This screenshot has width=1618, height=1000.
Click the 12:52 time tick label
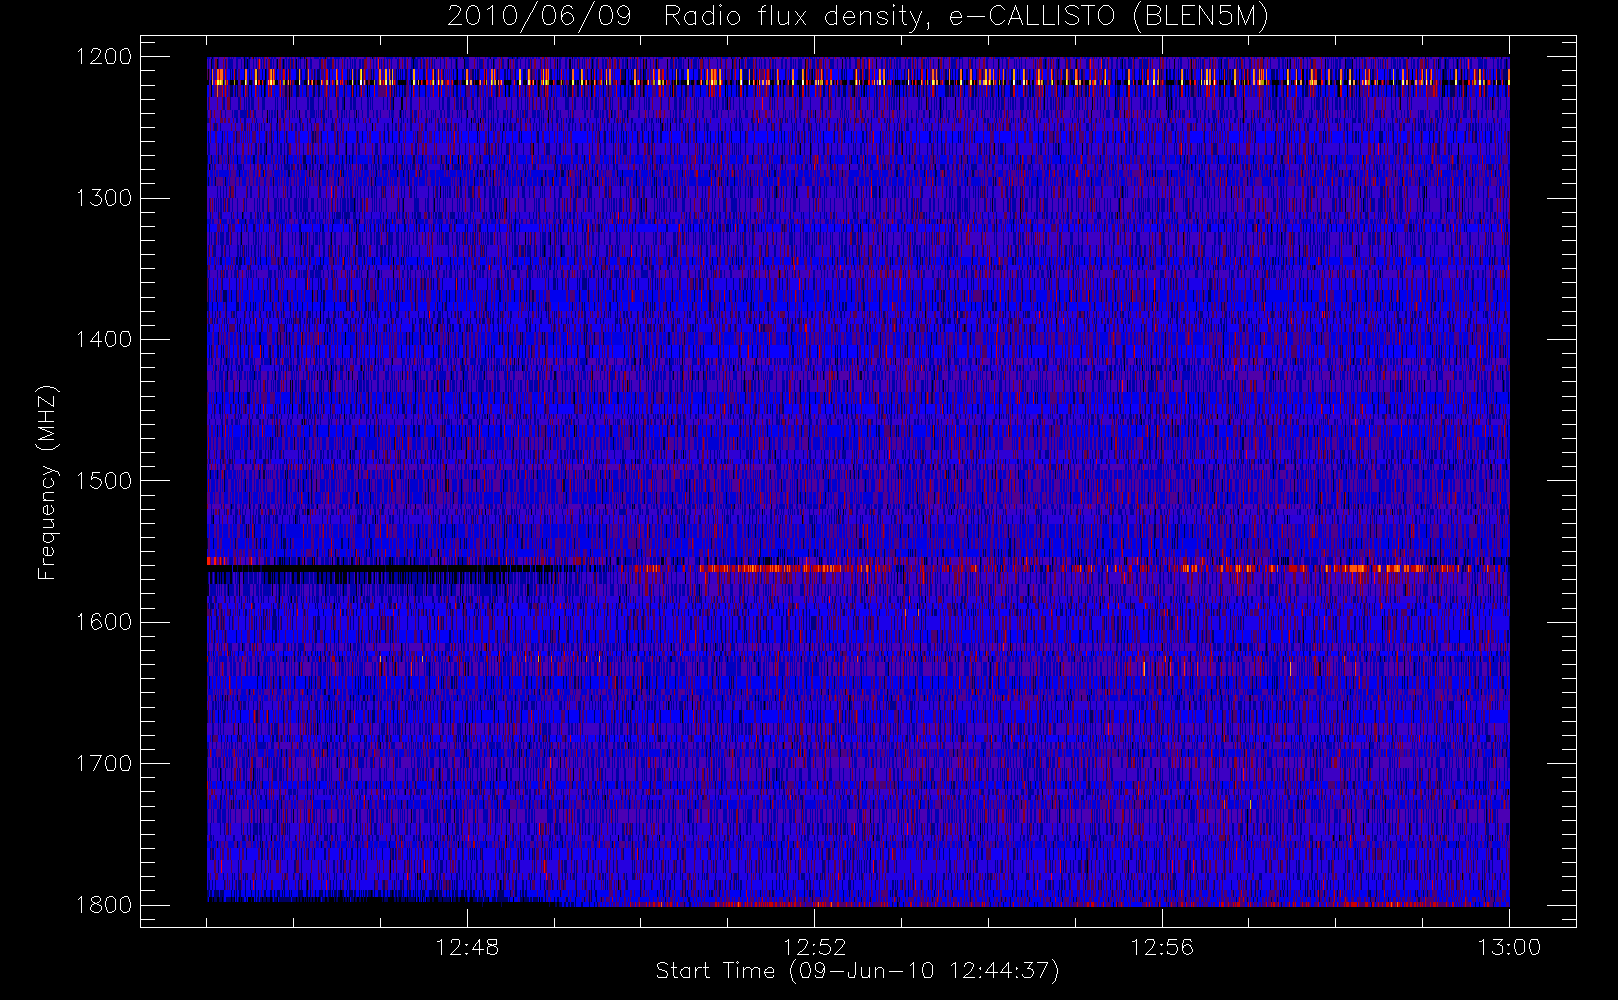coord(814,947)
